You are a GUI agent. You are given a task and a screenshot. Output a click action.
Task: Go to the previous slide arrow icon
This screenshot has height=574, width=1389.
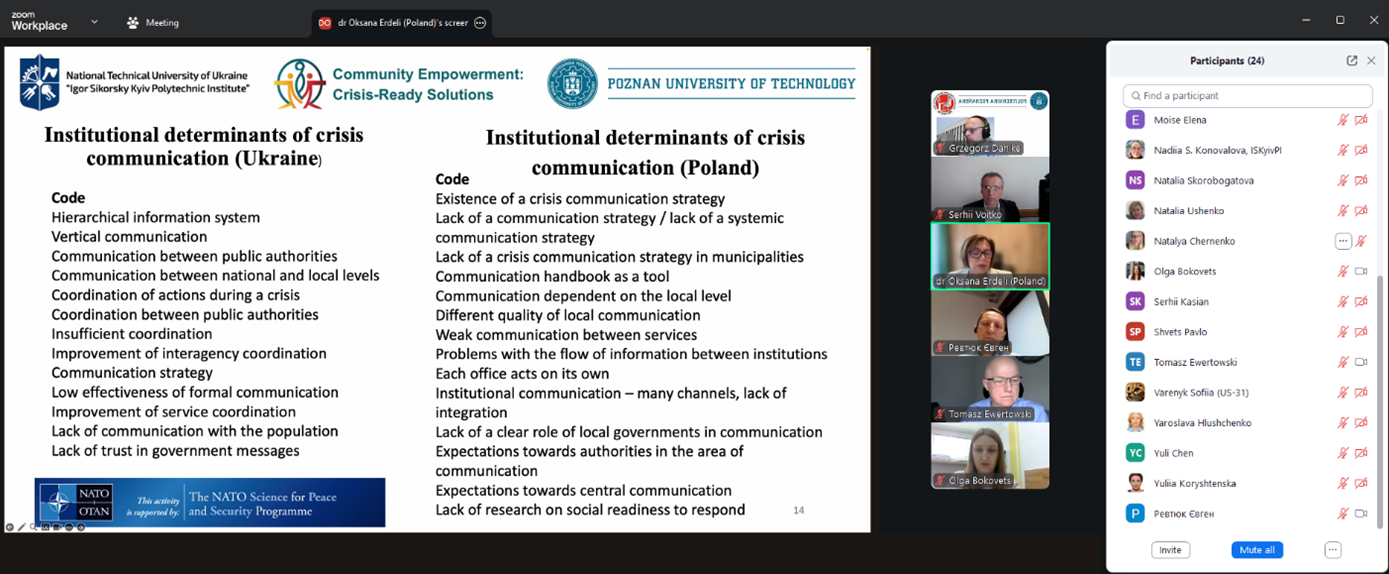pos(10,527)
